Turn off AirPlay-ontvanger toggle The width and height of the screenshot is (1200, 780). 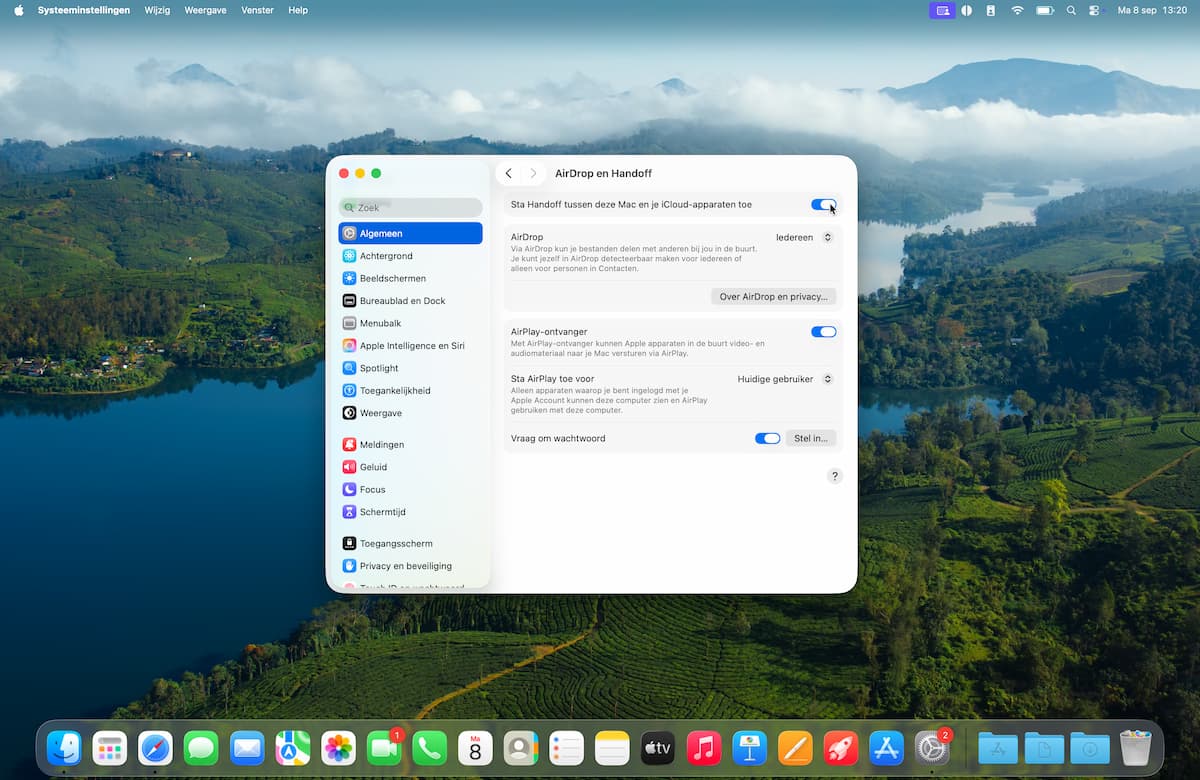click(823, 332)
